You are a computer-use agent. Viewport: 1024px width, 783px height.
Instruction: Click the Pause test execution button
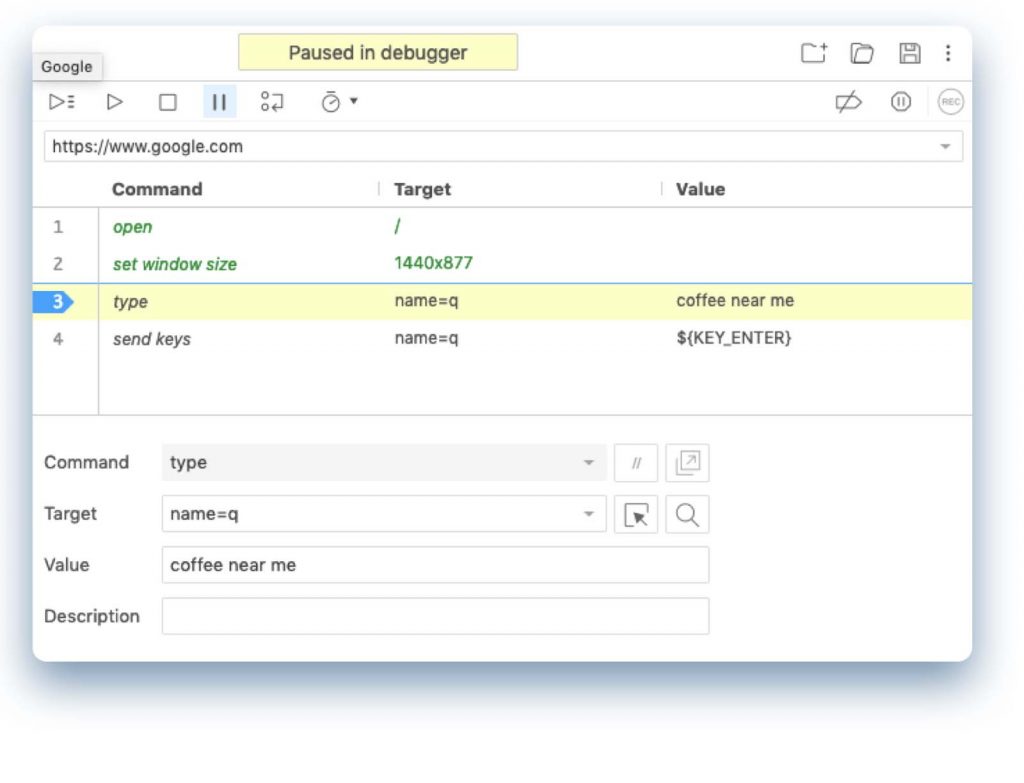pos(220,102)
